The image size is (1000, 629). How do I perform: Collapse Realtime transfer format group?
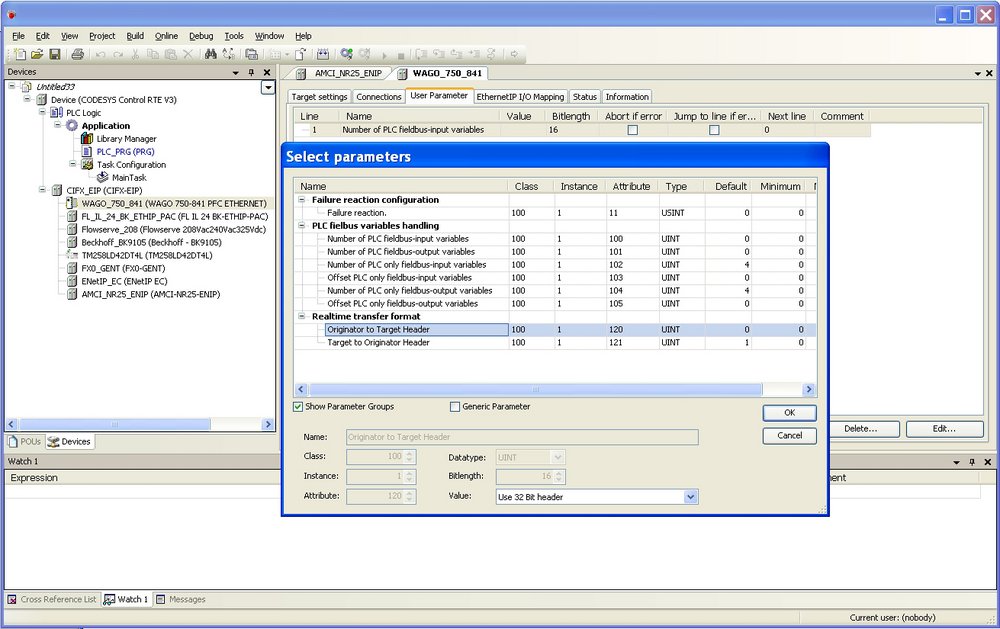(302, 316)
